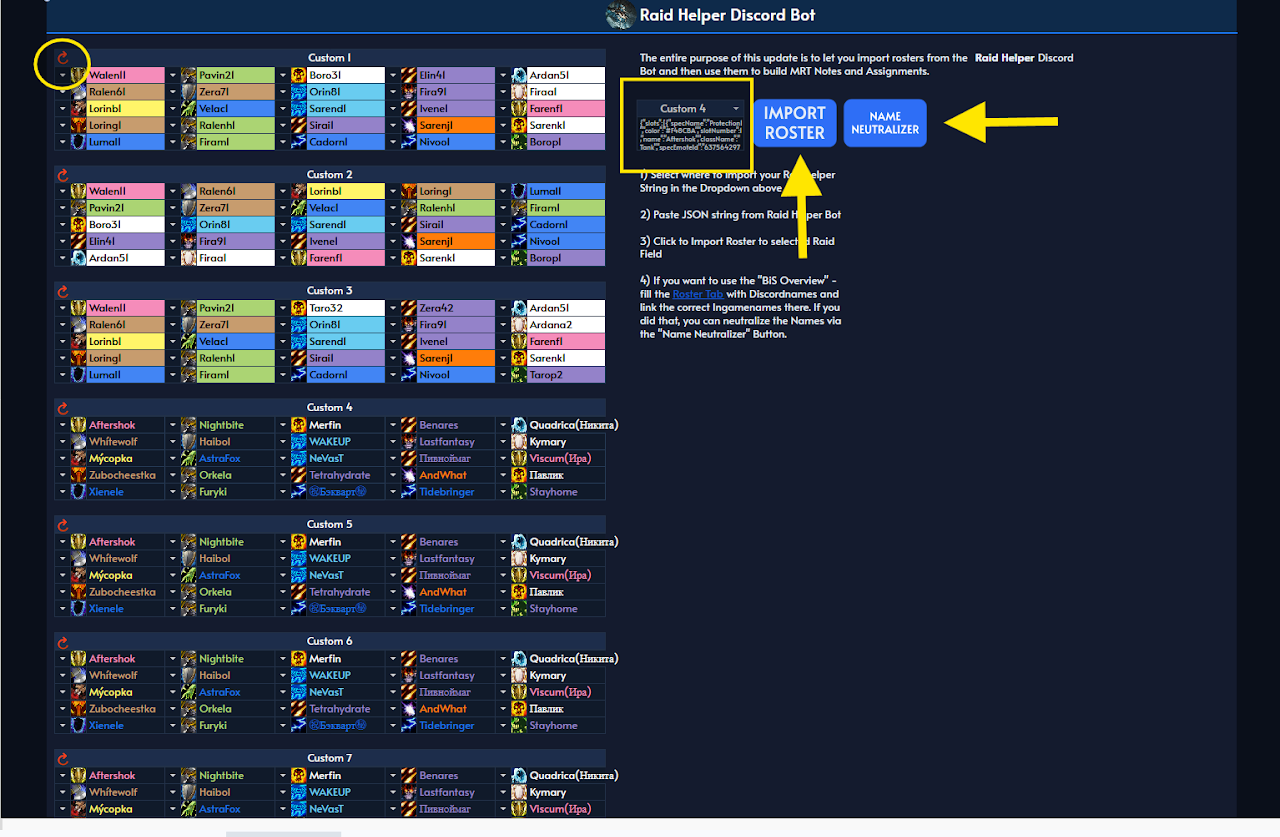Click the spec icon beside Zera42 in Custom 3
Image resolution: width=1280 pixels, height=837 pixels.
[408, 308]
